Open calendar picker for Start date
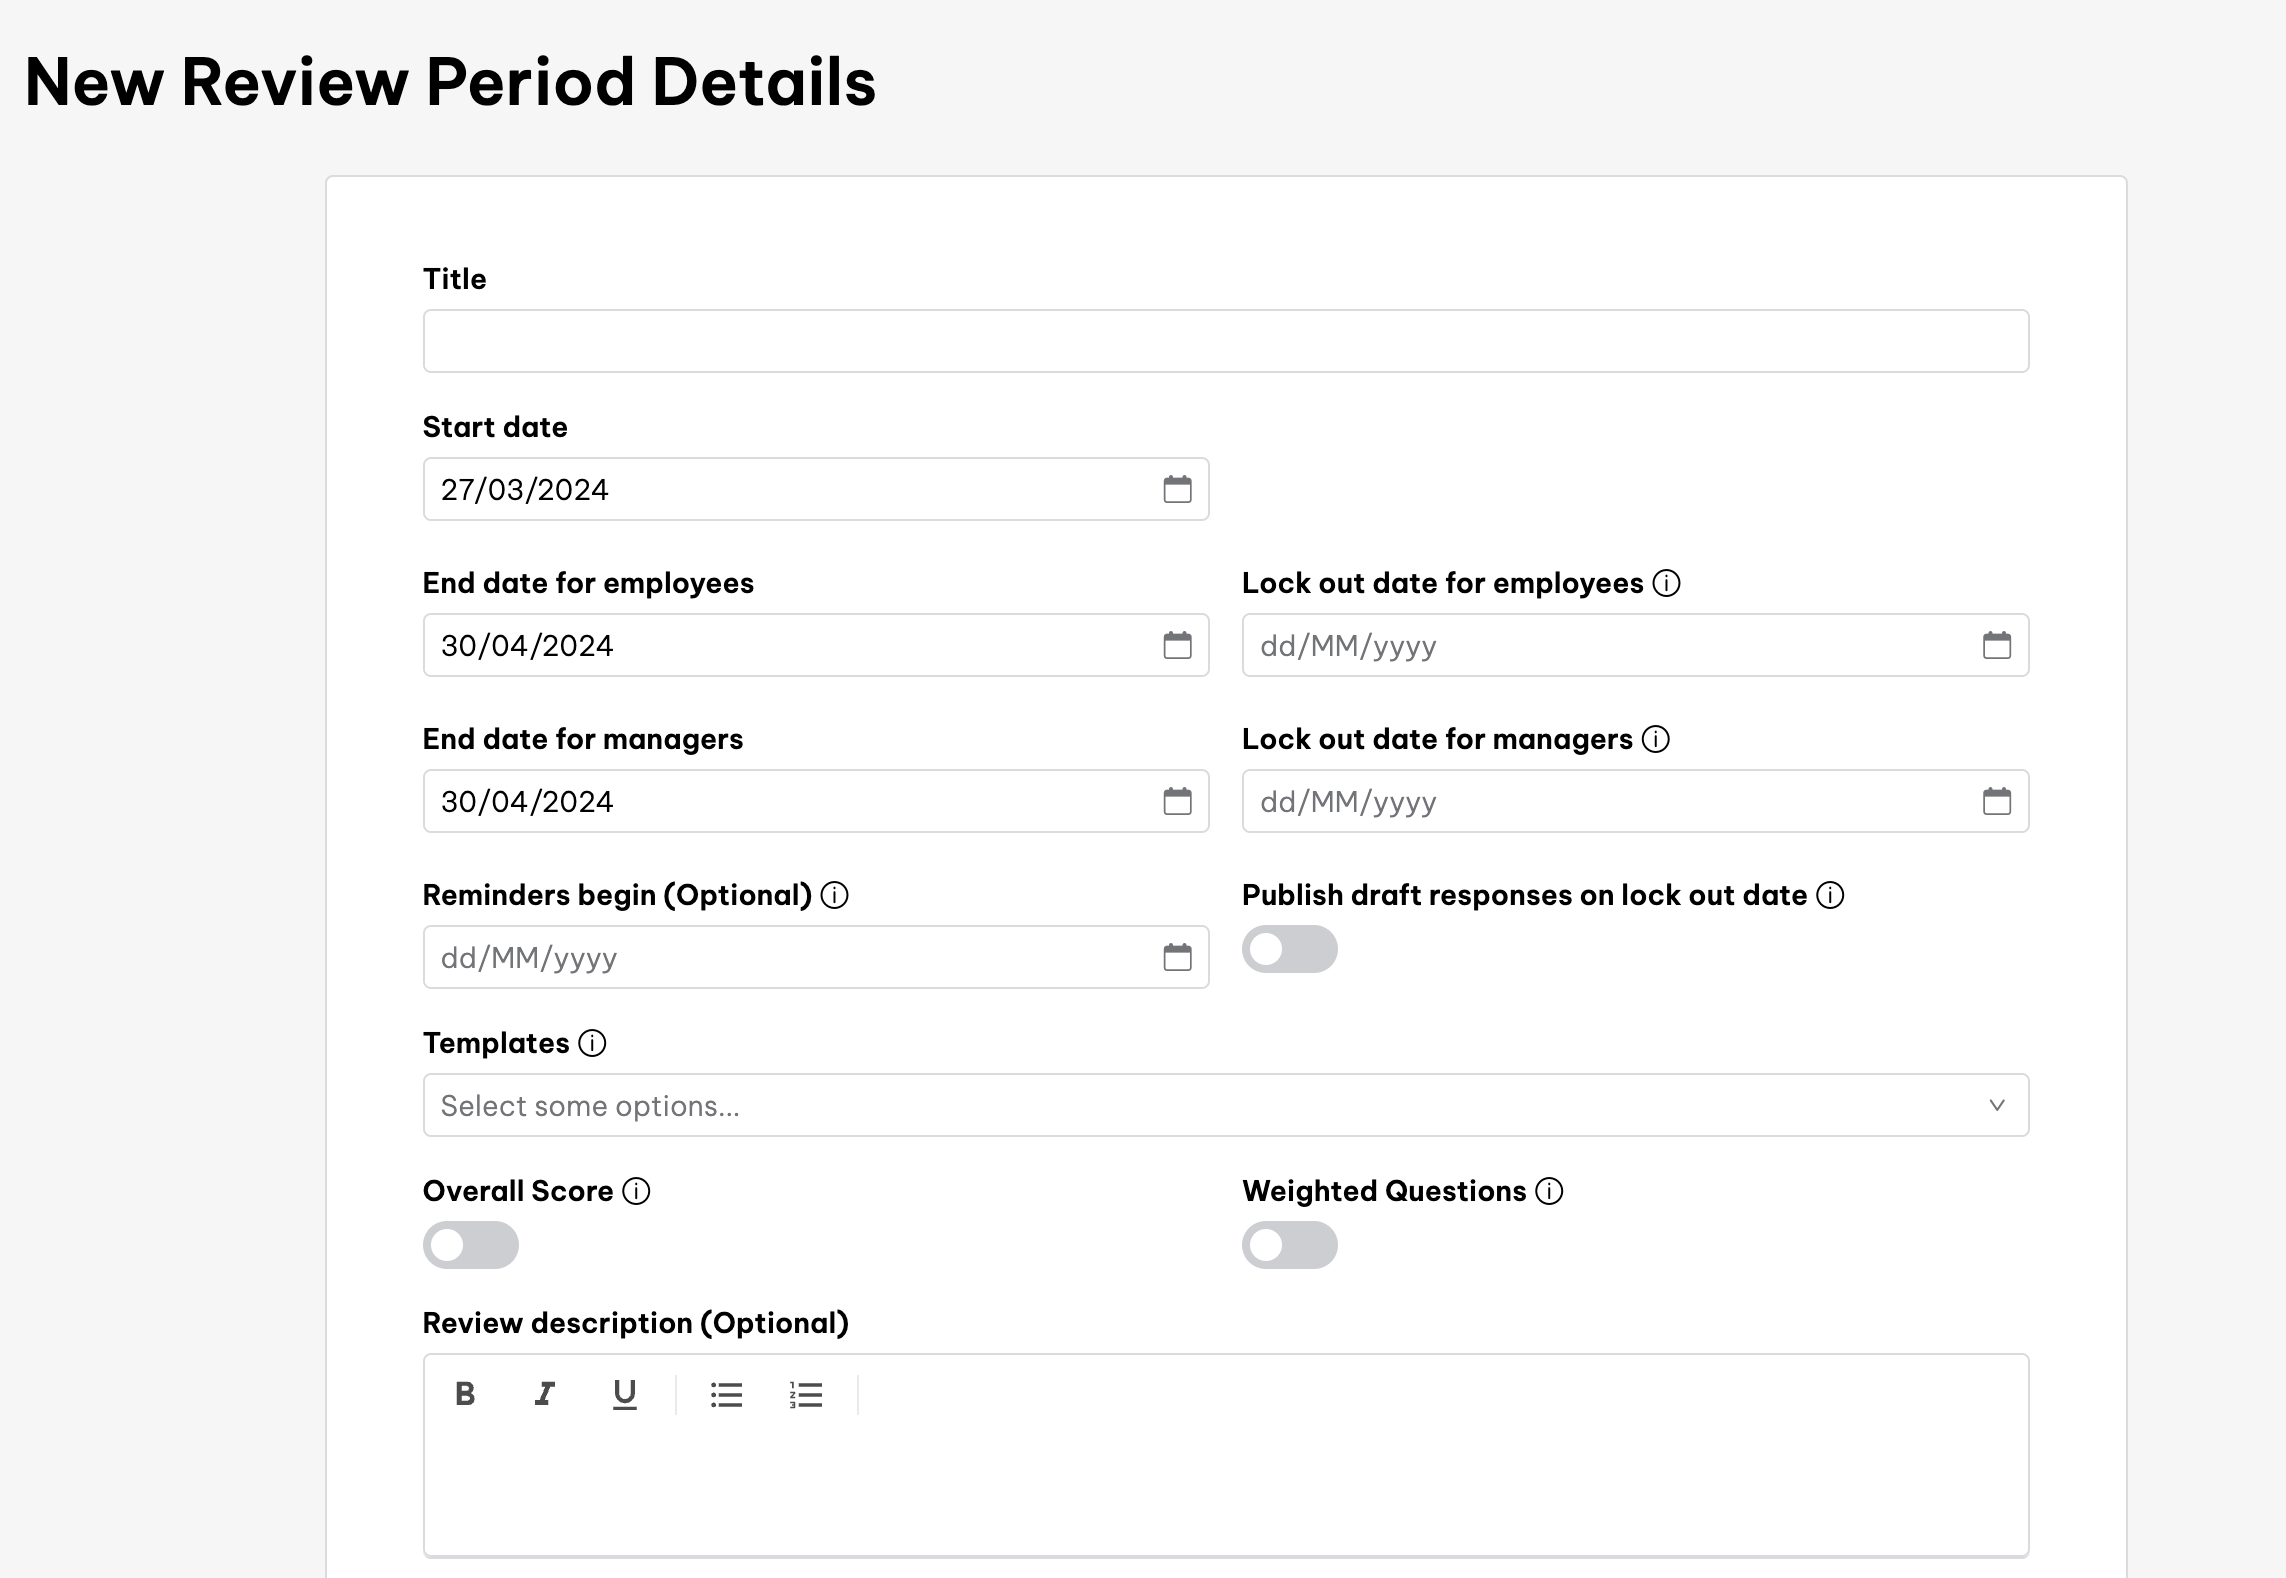Viewport: 2286px width, 1578px height. pos(1177,489)
